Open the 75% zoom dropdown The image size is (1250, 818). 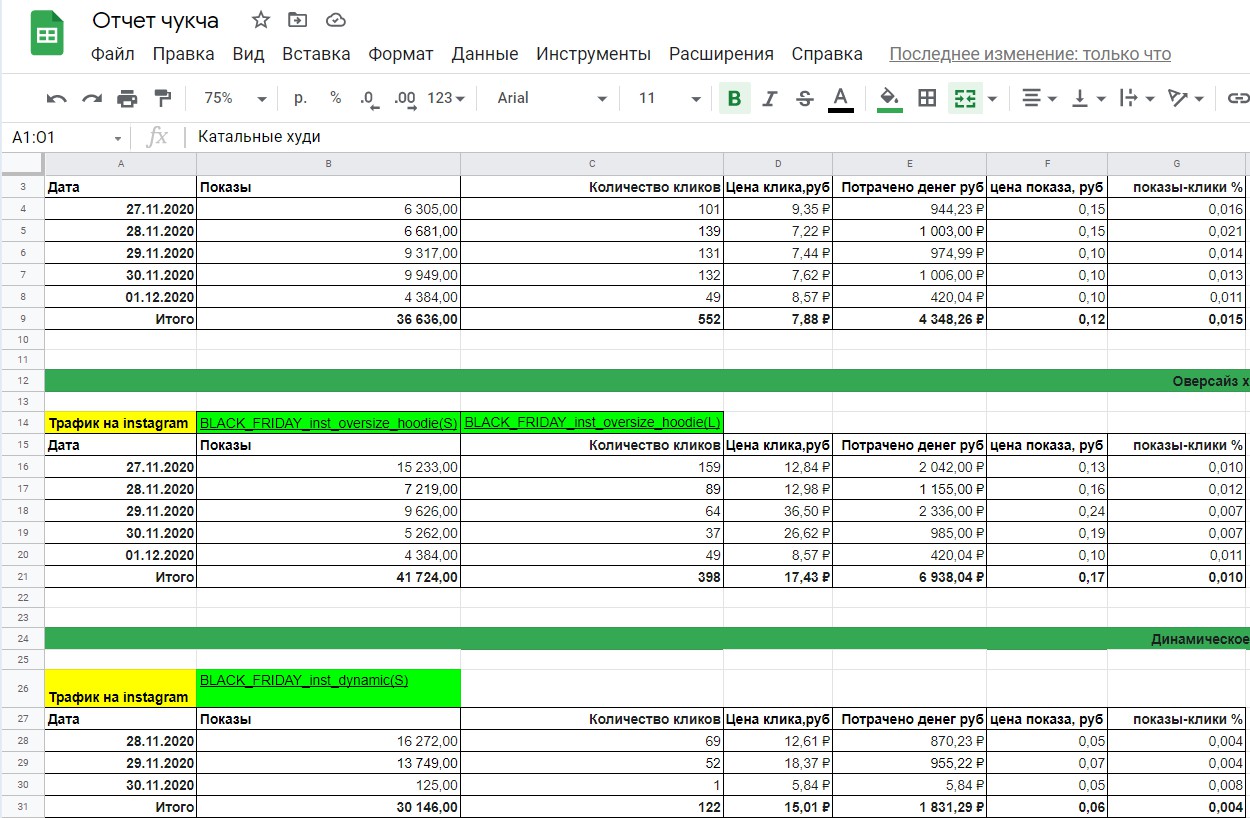235,98
